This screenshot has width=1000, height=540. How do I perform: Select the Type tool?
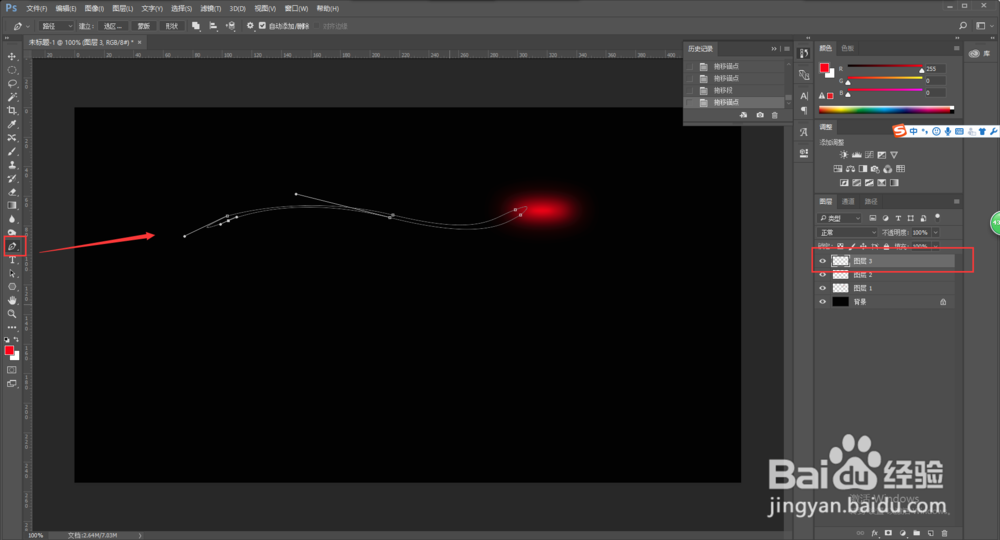pyautogui.click(x=11, y=260)
